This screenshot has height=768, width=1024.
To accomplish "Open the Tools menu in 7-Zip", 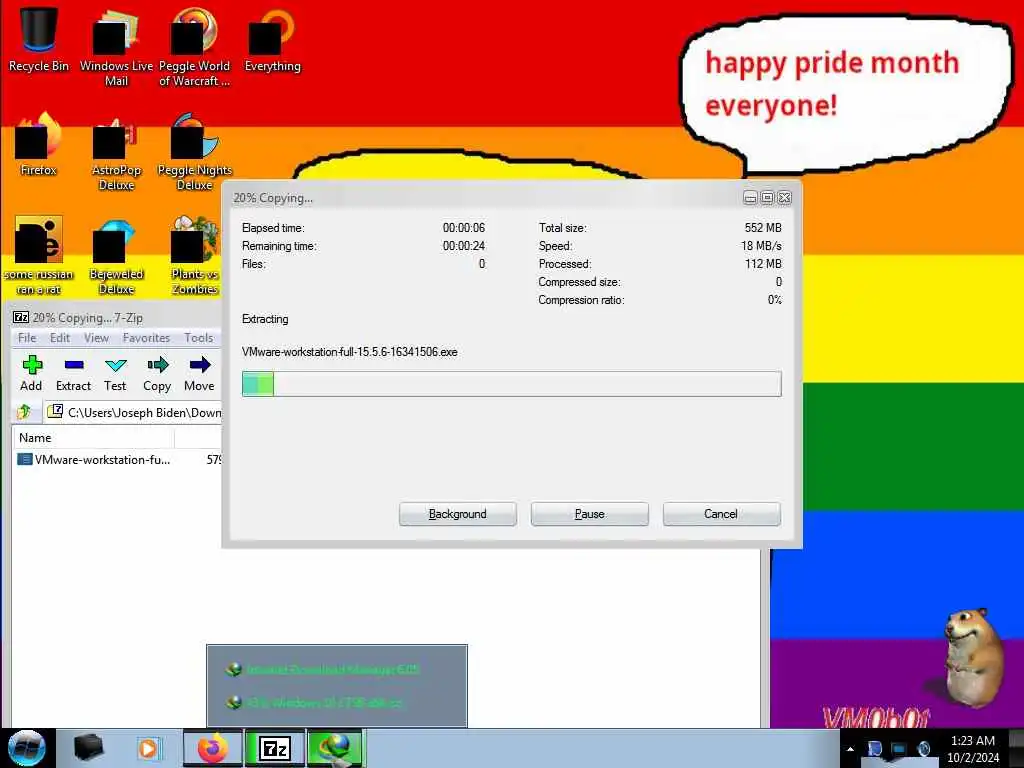I will click(199, 338).
